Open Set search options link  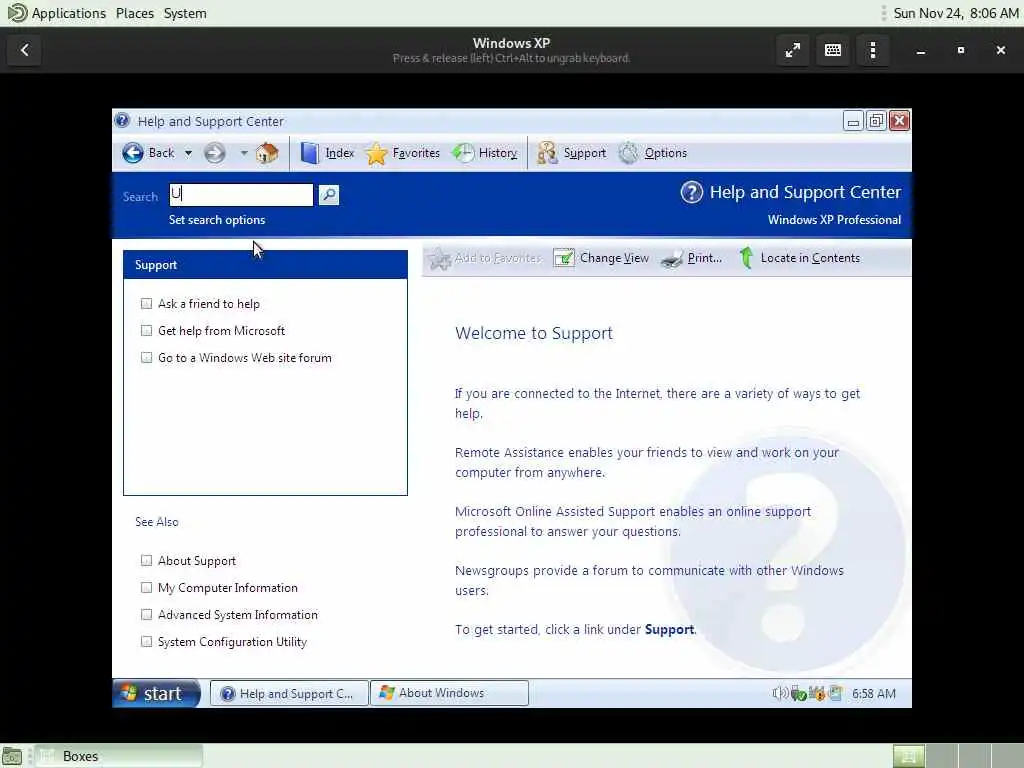(217, 220)
